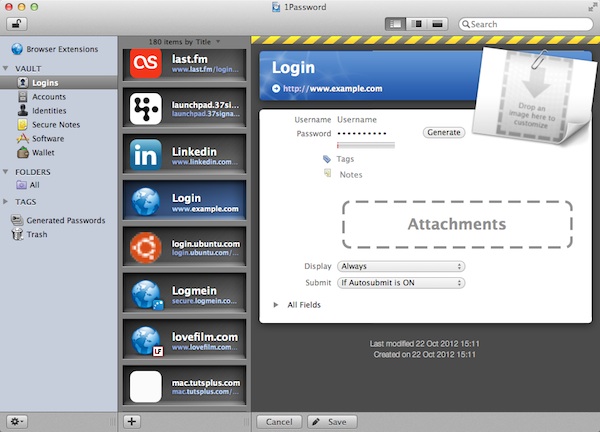The width and height of the screenshot is (600, 432).
Task: Click the go-to-URL arrow icon
Action: [x=276, y=88]
